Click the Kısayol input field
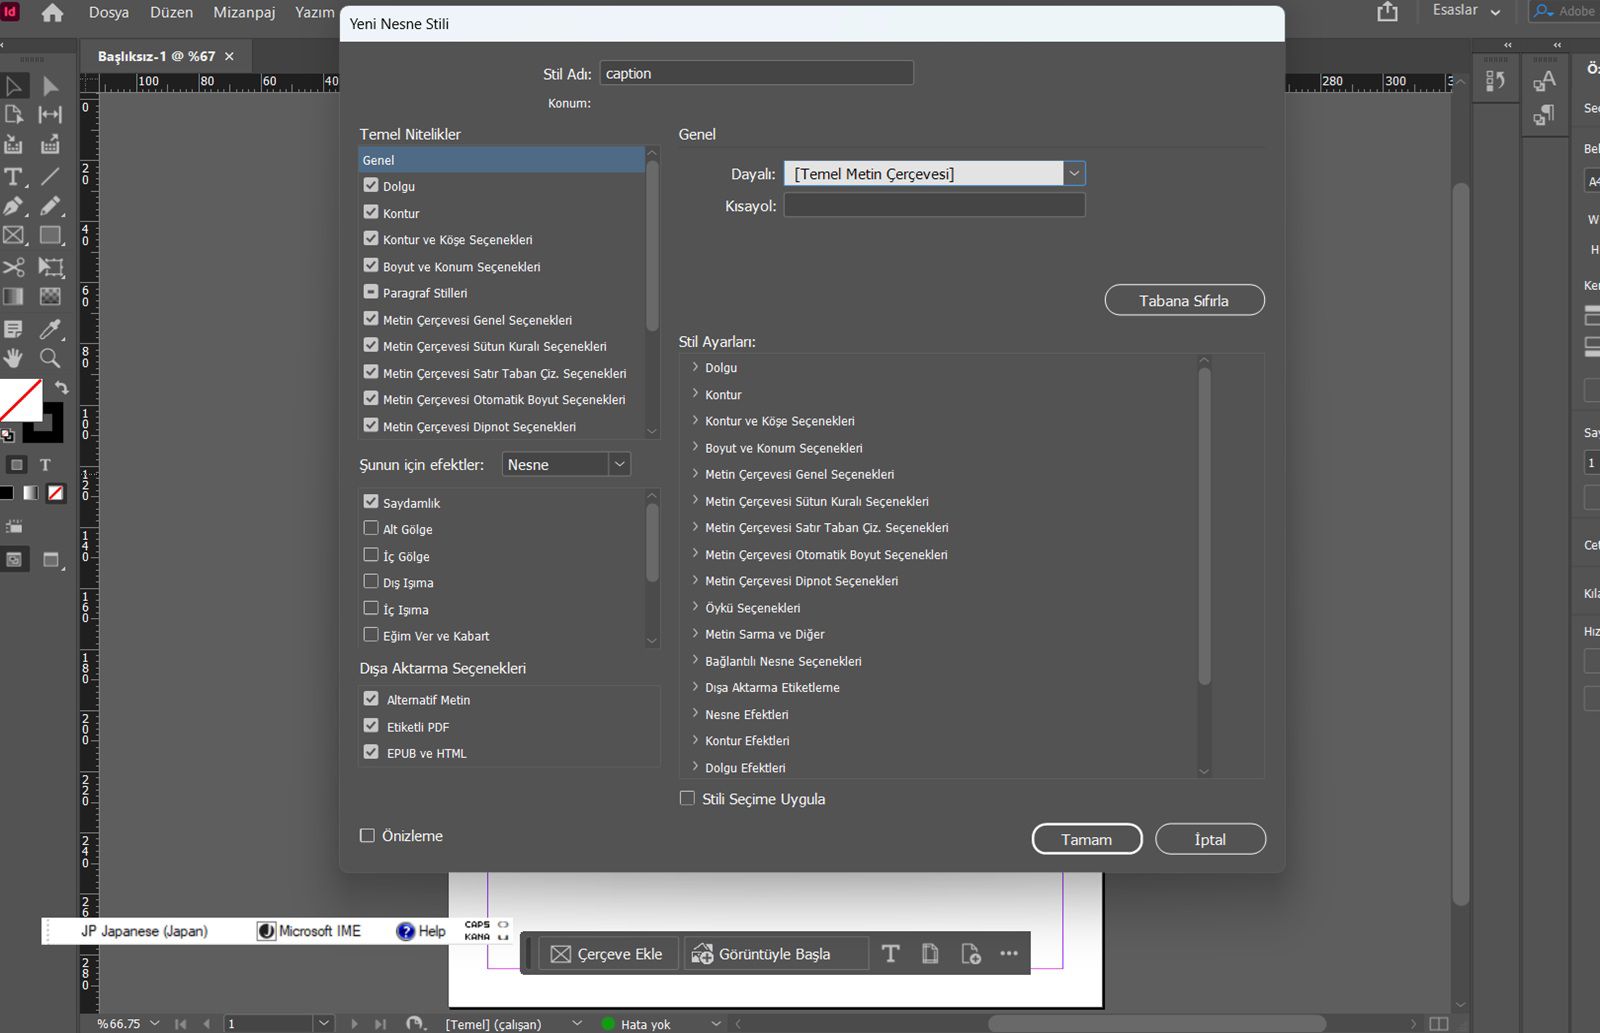 (x=934, y=205)
